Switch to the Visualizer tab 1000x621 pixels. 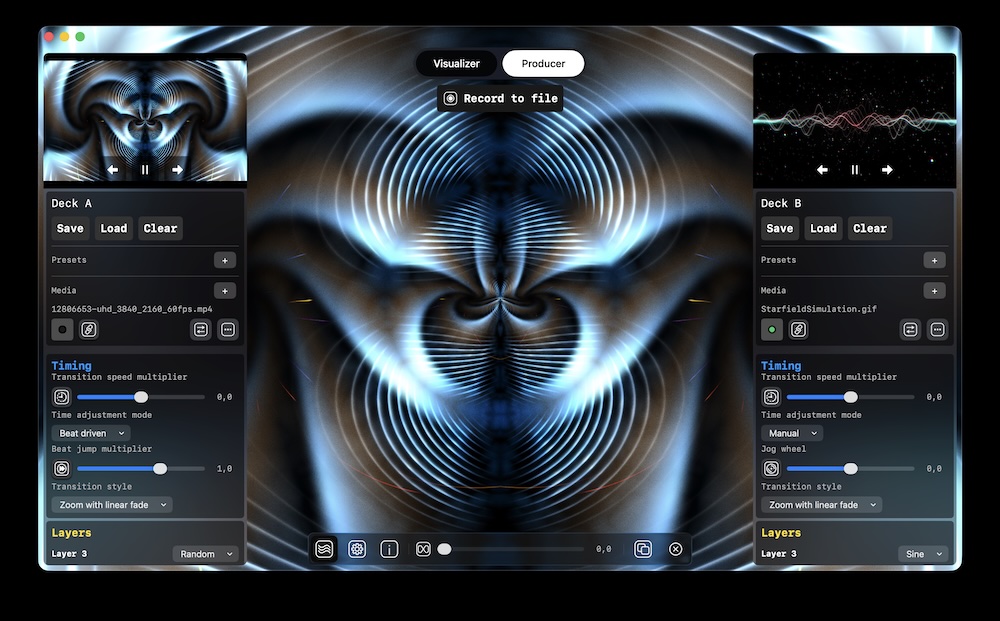click(456, 64)
